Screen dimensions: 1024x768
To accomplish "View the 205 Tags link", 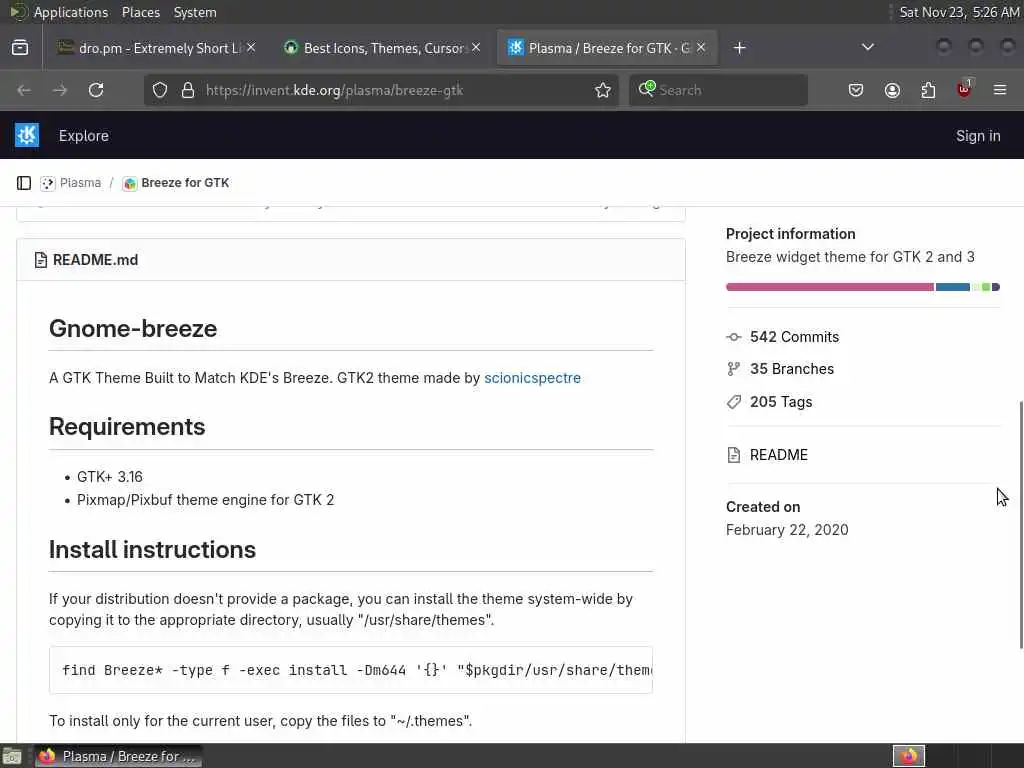I will [781, 402].
